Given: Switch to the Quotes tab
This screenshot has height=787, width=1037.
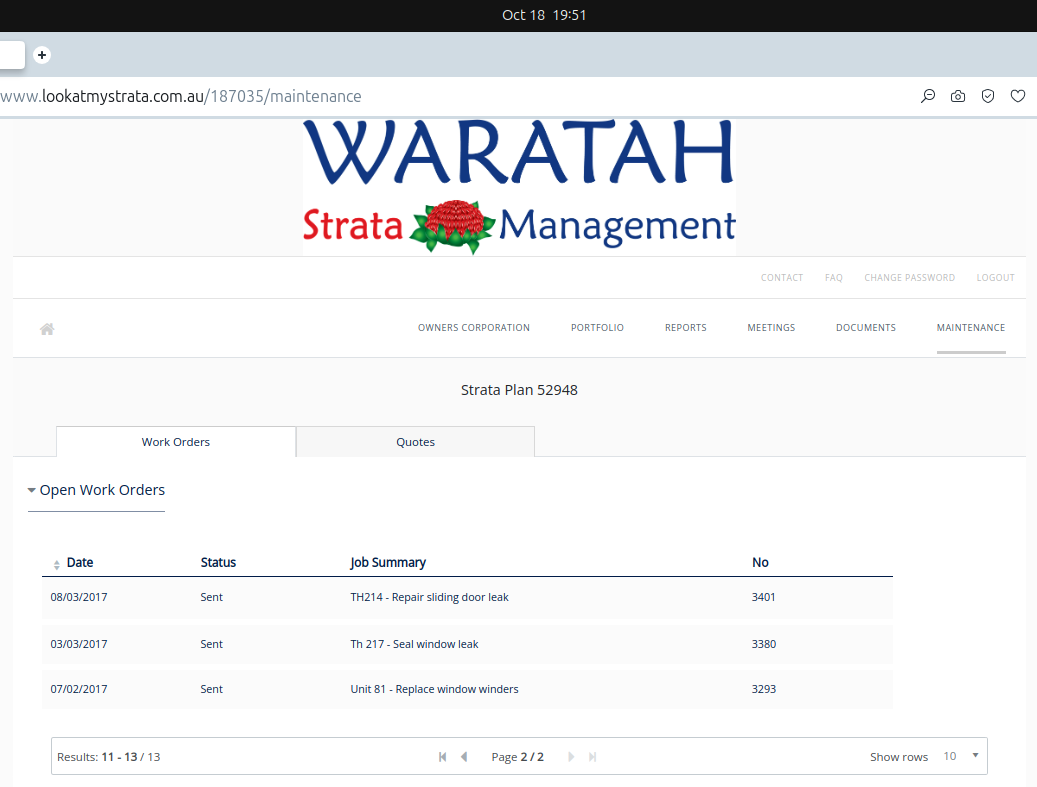Looking at the screenshot, I should click(415, 442).
